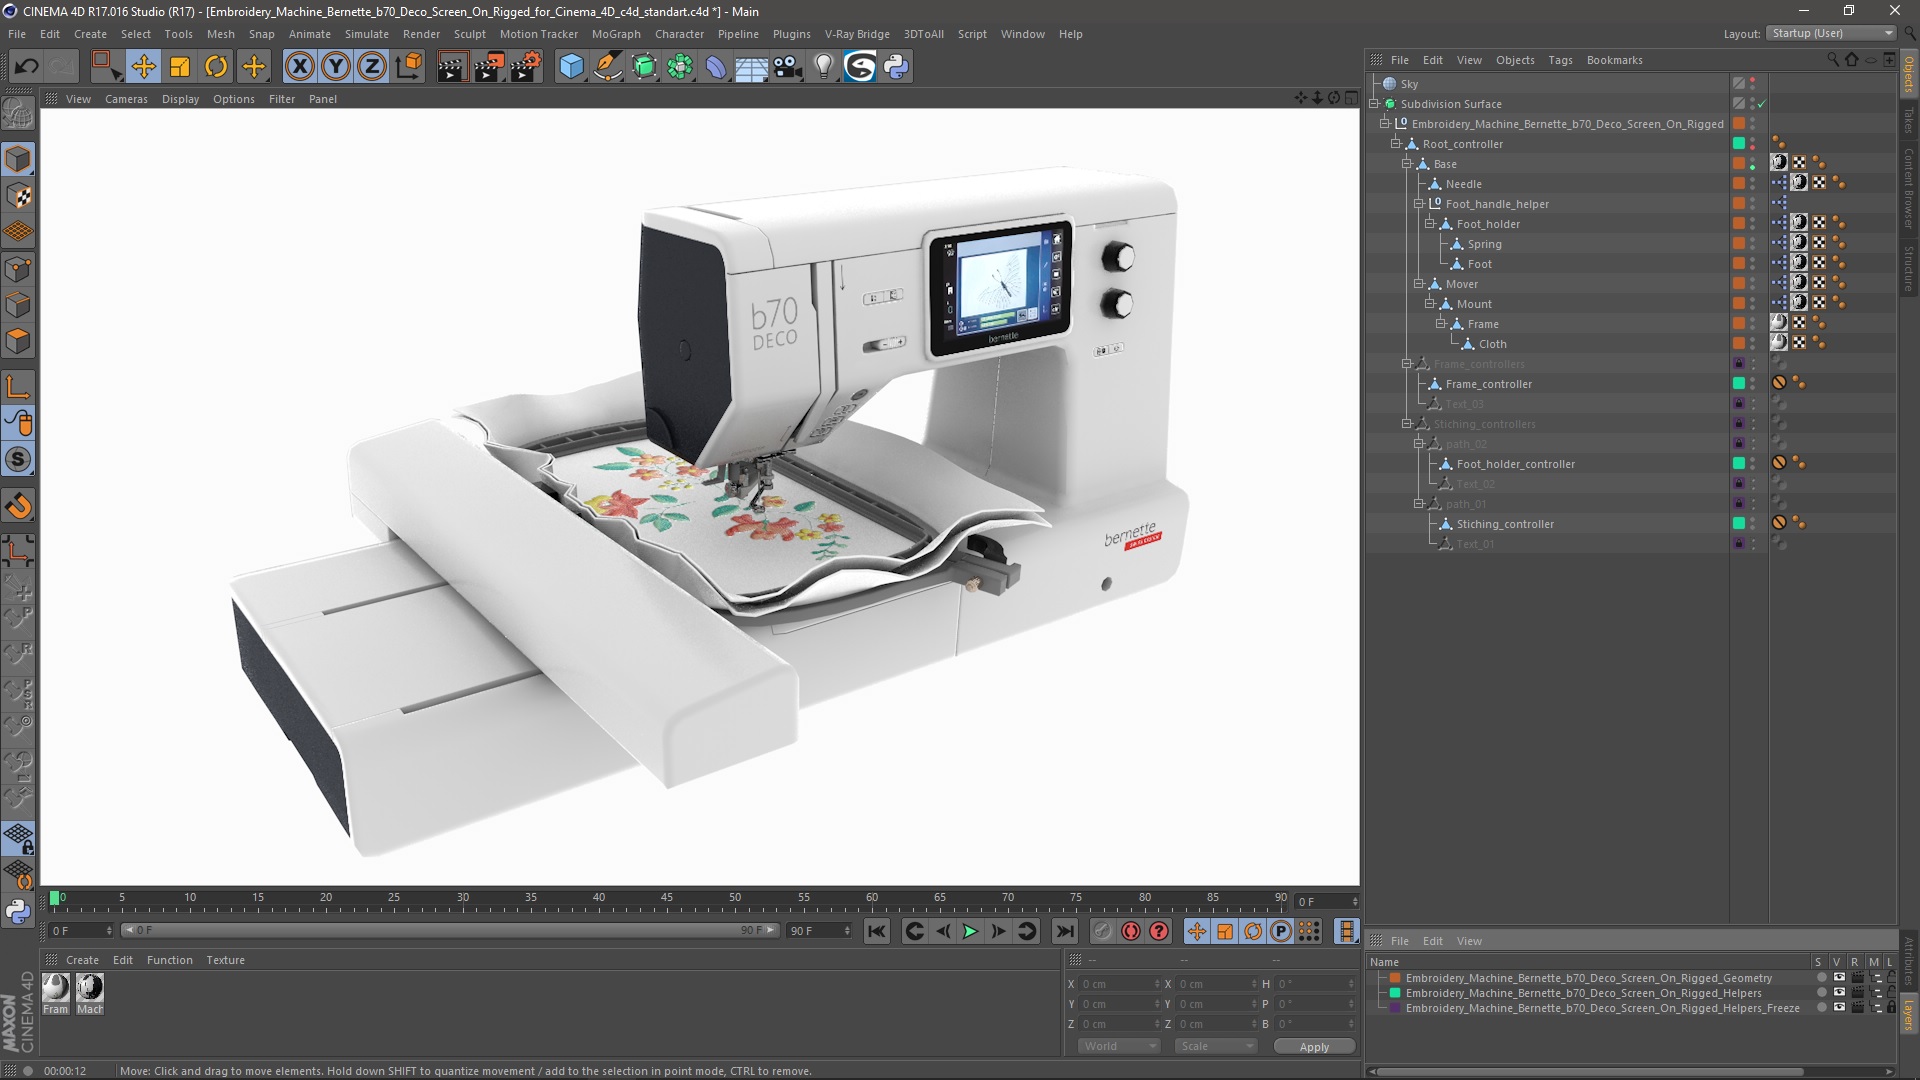Screen dimensions: 1920x1080
Task: Choose the Live Selection tool
Action: click(x=105, y=67)
